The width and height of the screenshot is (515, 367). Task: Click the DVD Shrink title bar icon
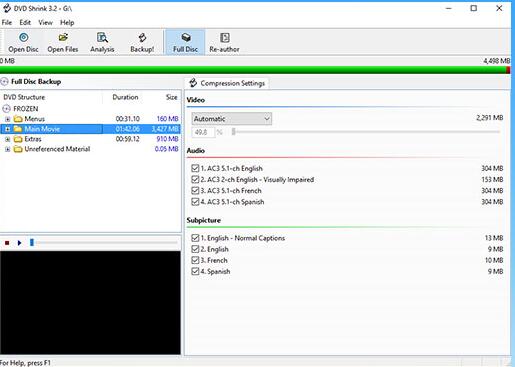point(7,8)
